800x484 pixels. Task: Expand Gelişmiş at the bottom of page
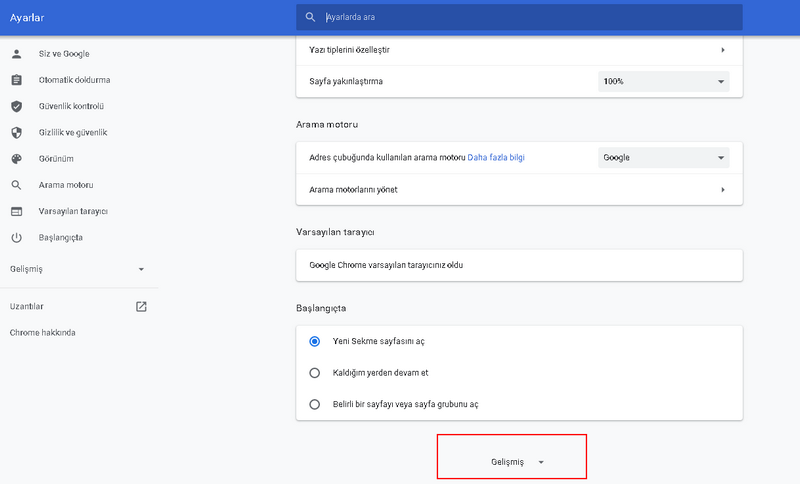tap(512, 462)
